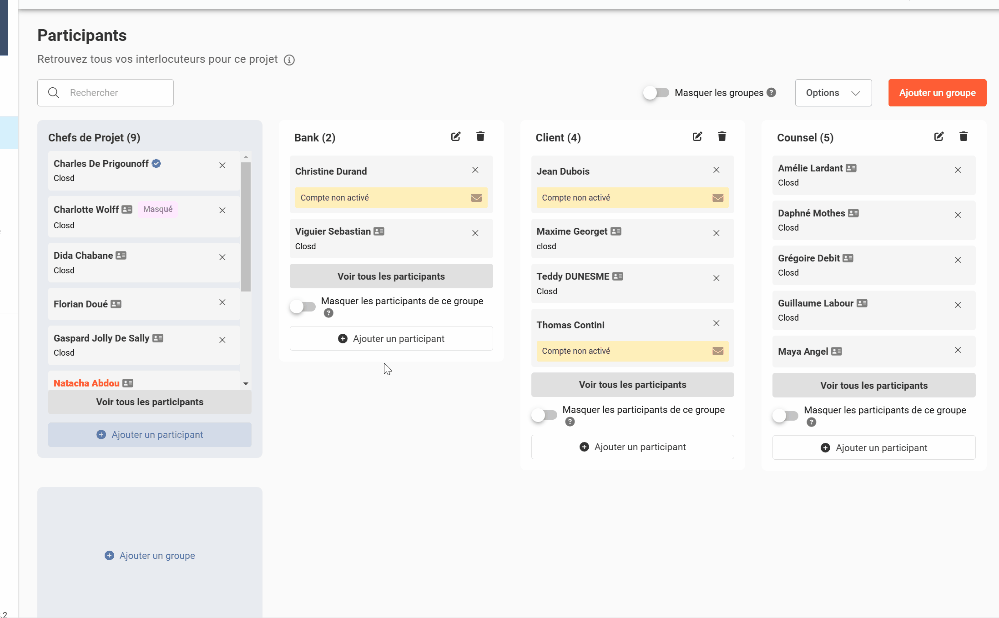The image size is (999, 618).
Task: Add a participant to the Bank group
Action: (x=391, y=339)
